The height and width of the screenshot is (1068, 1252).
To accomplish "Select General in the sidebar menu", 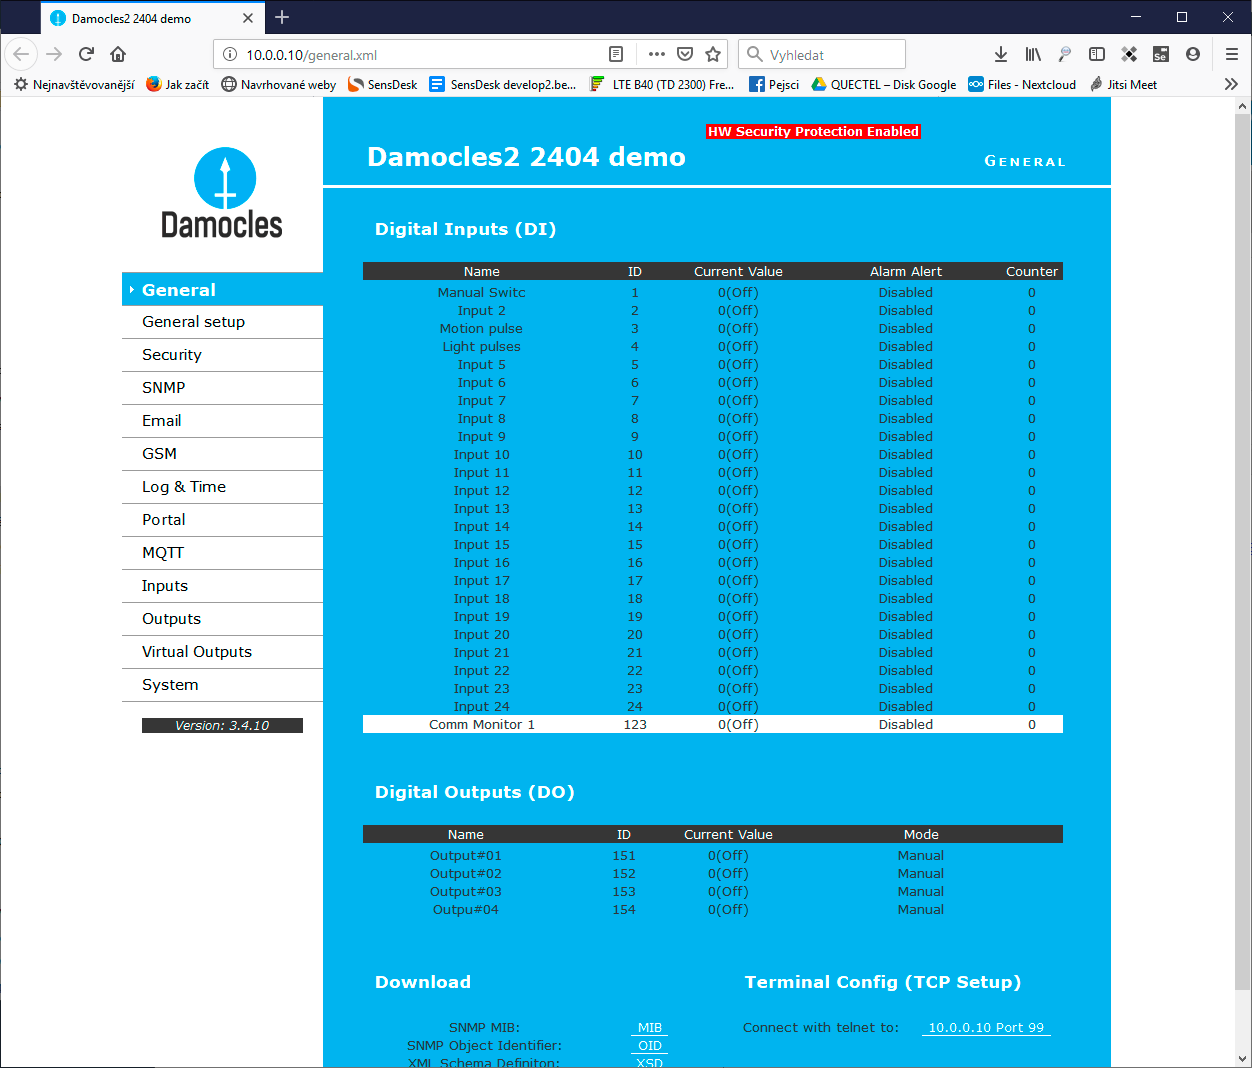I will [222, 290].
